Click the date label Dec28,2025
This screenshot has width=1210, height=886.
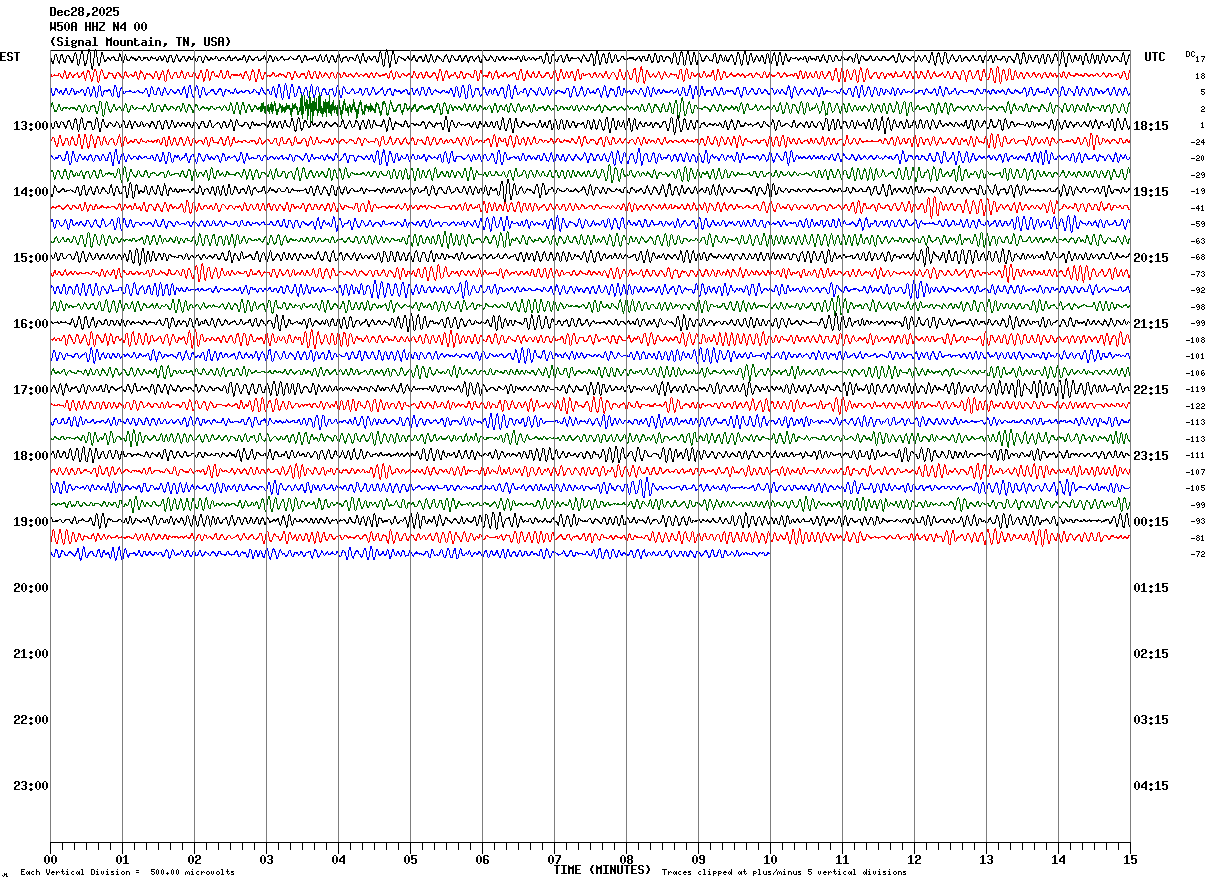point(84,12)
